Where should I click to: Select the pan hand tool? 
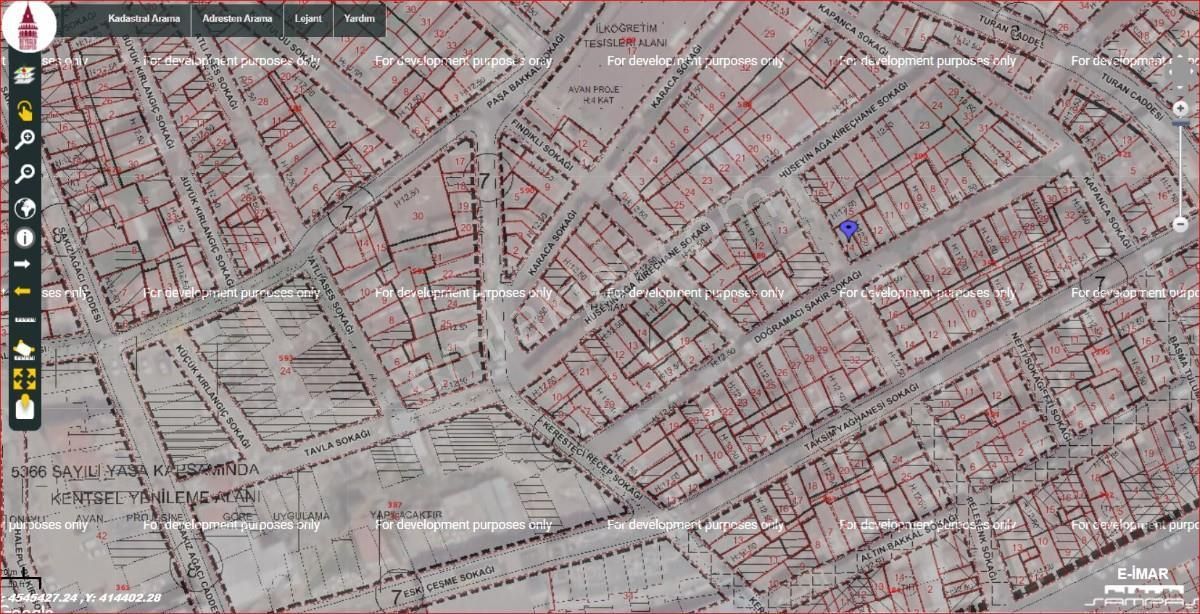pyautogui.click(x=27, y=113)
